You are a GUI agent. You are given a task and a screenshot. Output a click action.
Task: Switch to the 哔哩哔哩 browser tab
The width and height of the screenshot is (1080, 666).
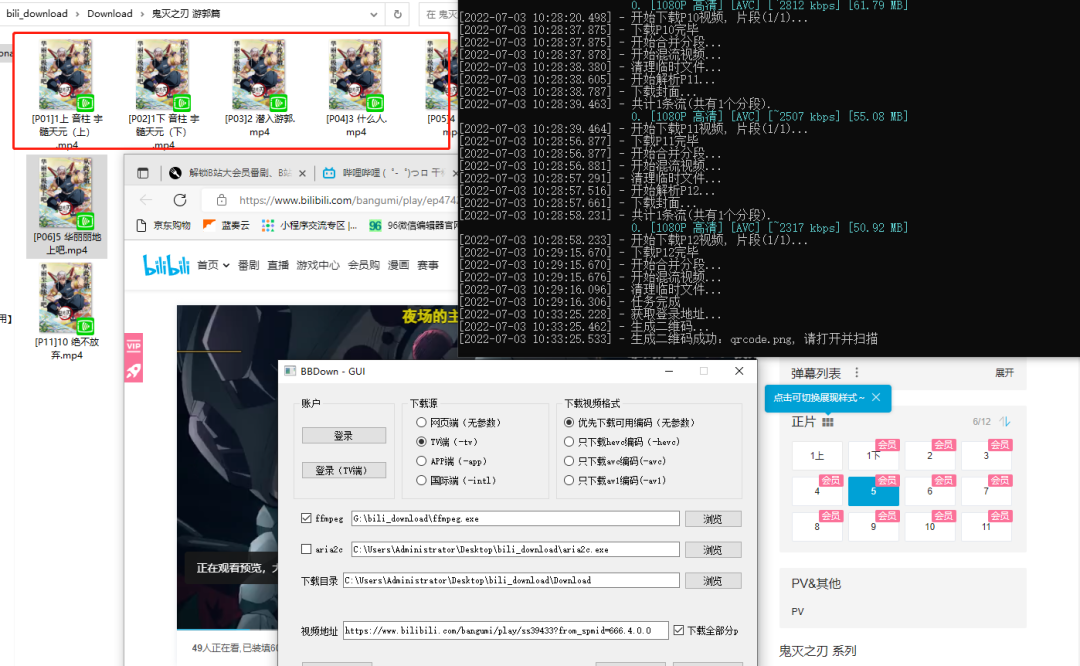[386, 173]
